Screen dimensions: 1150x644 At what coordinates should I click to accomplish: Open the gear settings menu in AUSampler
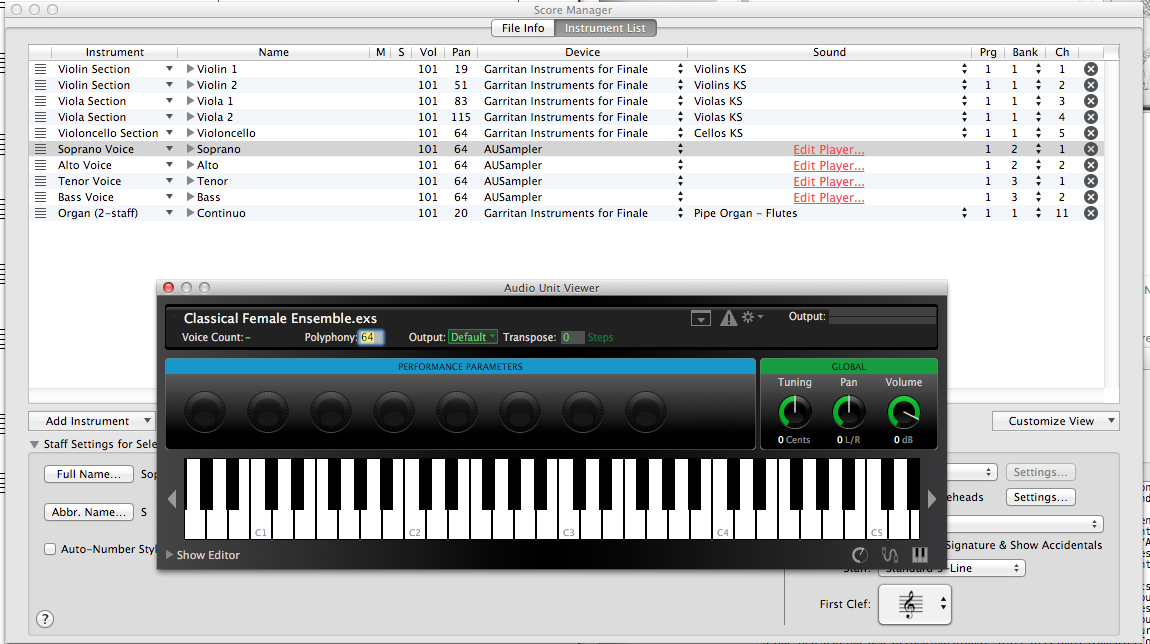[750, 317]
